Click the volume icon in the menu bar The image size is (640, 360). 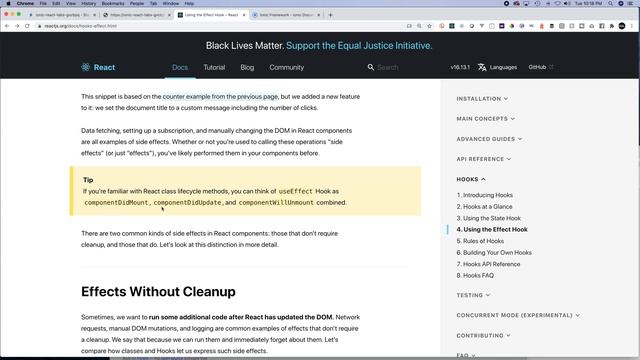(567, 3)
